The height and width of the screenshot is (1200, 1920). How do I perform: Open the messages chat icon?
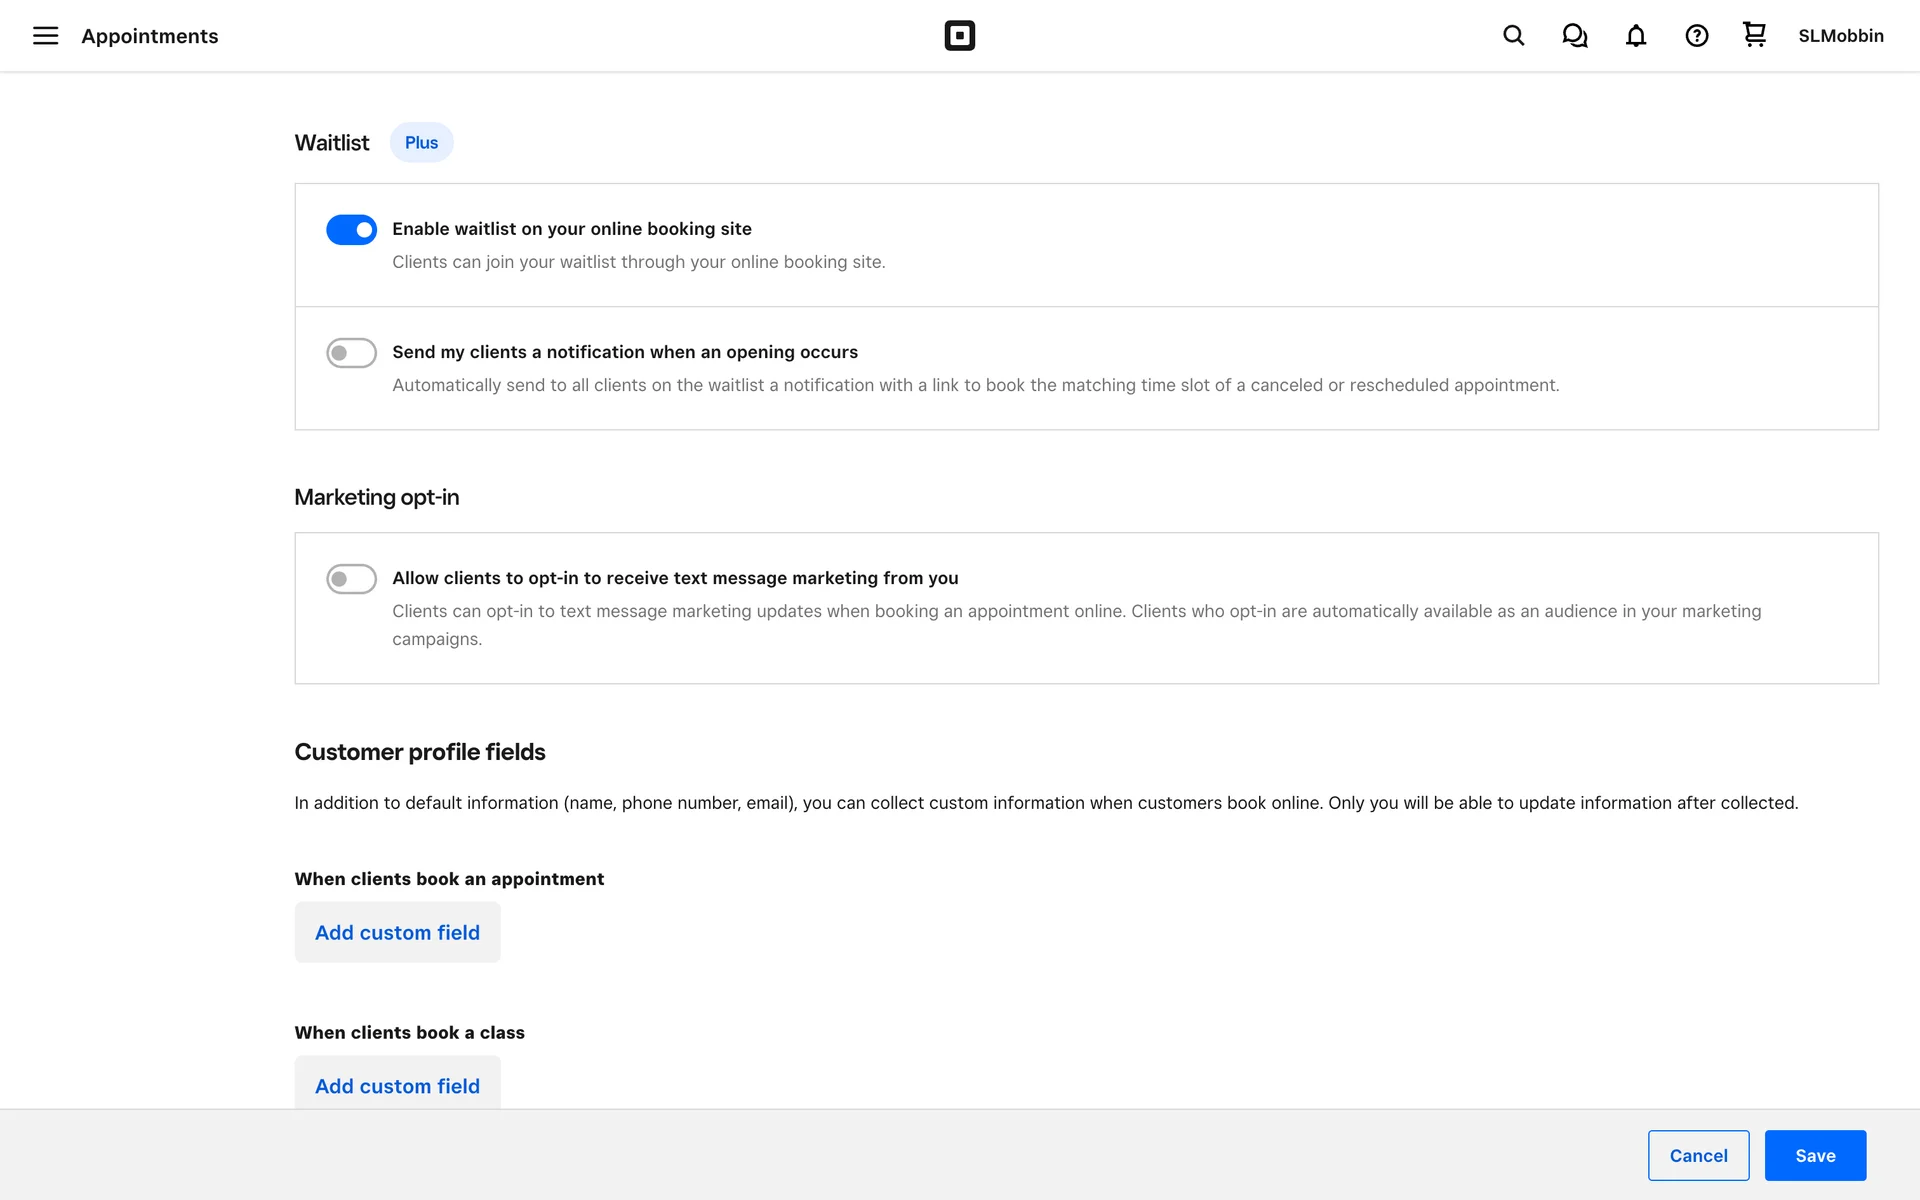[1575, 36]
